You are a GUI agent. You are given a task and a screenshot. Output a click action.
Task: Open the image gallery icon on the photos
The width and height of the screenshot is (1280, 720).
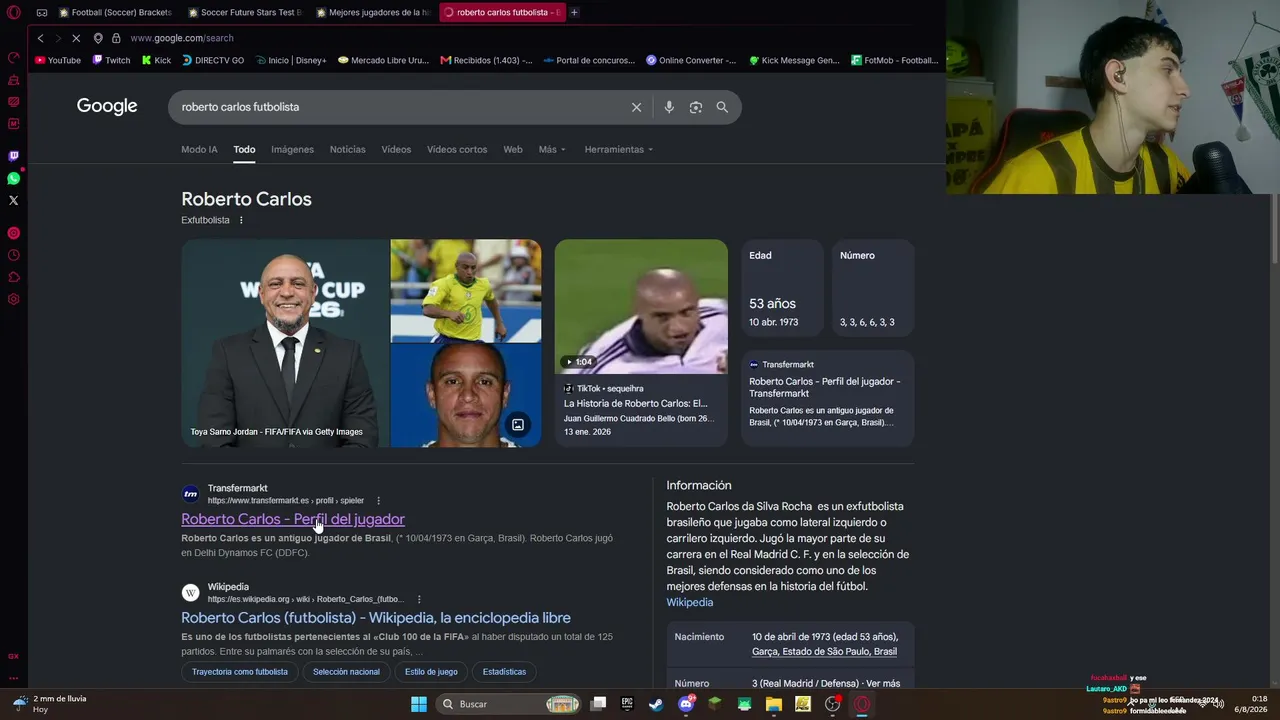(518, 425)
